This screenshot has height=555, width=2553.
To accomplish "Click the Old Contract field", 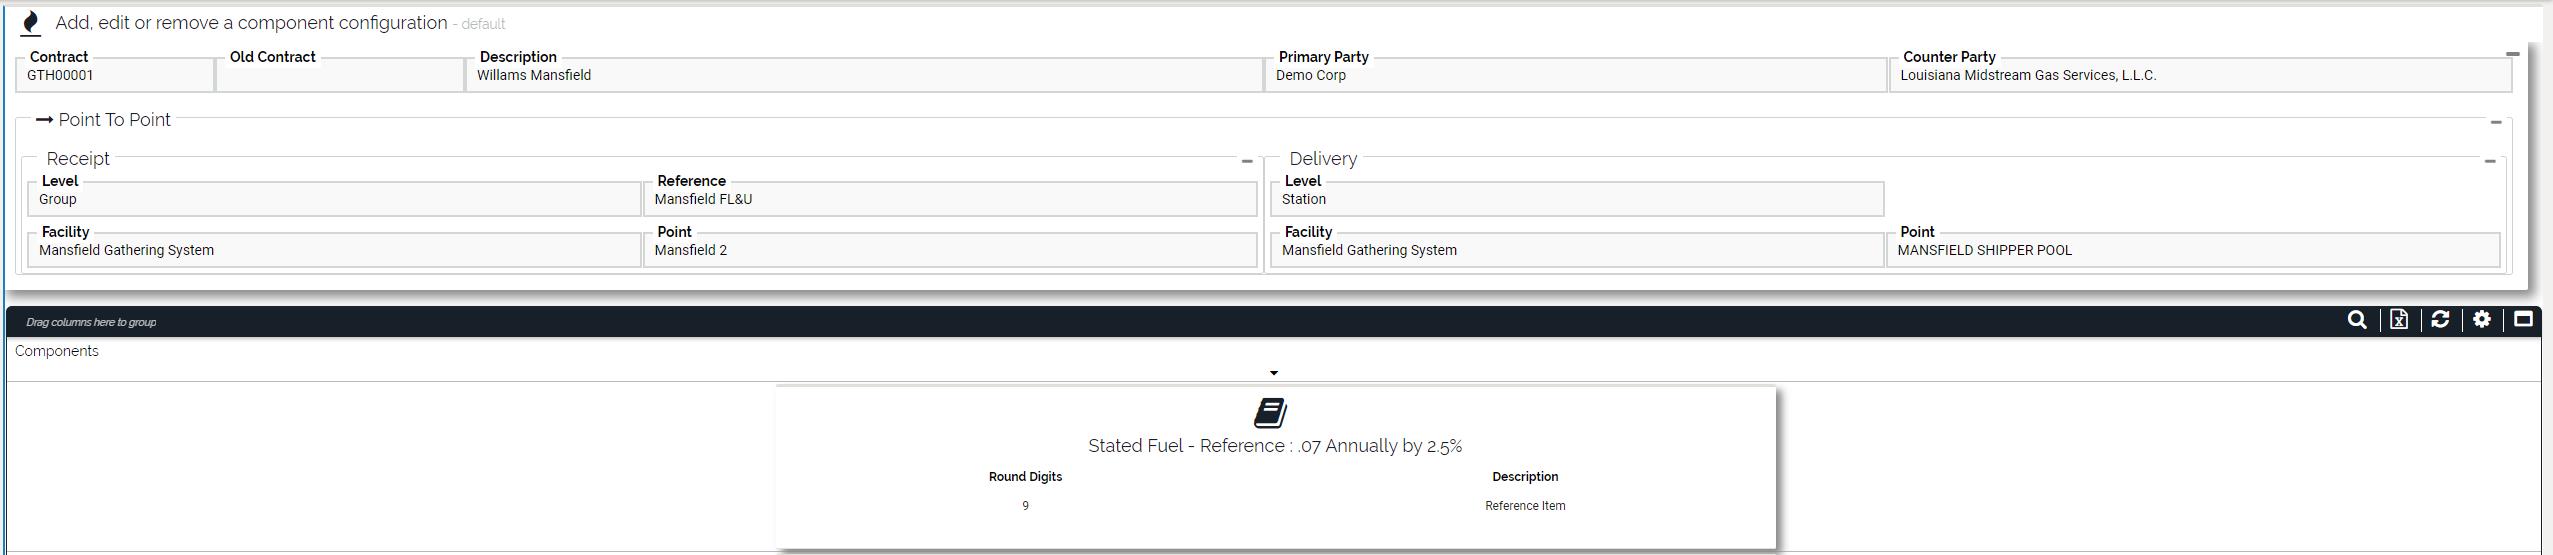I will pyautogui.click(x=340, y=76).
